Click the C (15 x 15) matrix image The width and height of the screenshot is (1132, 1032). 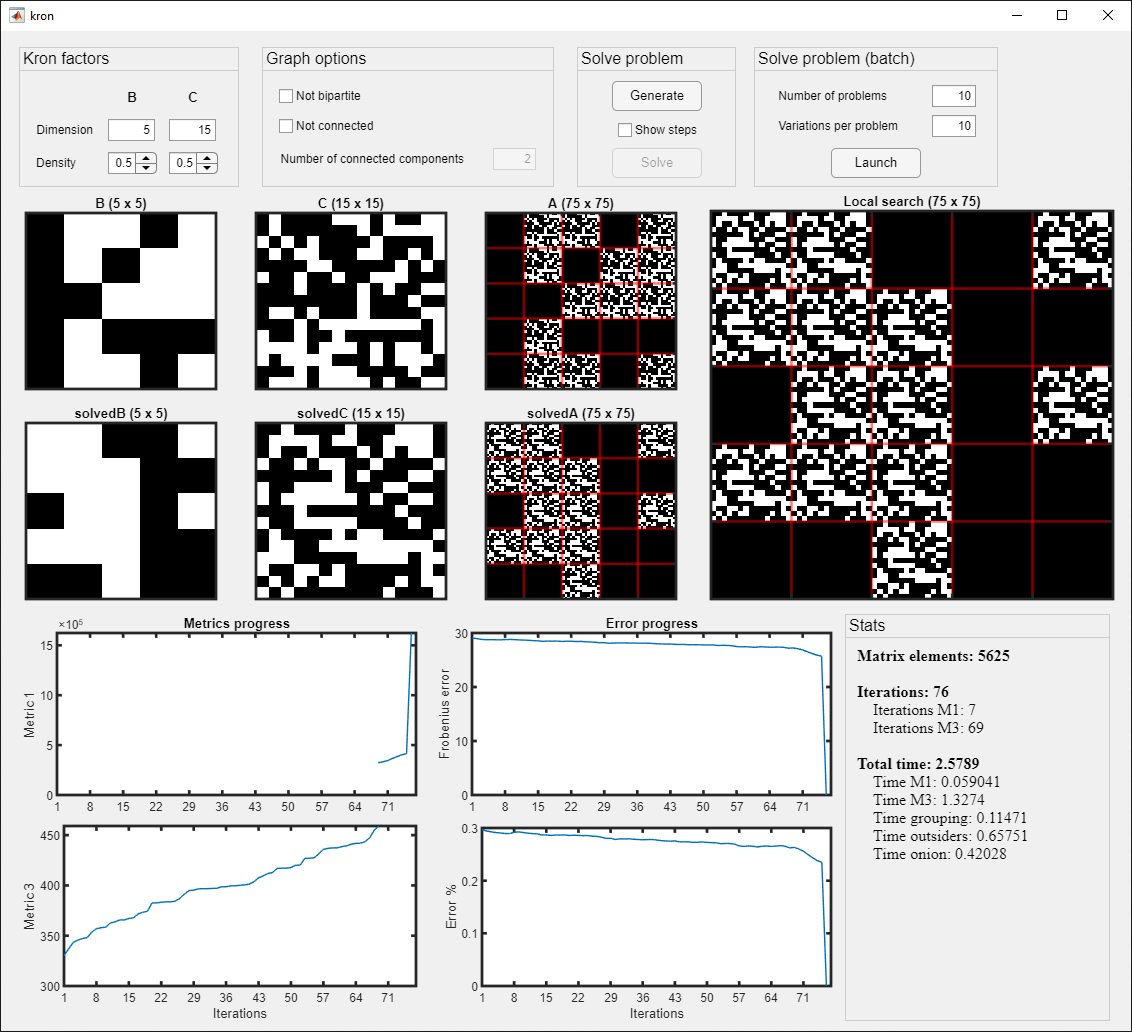click(351, 301)
